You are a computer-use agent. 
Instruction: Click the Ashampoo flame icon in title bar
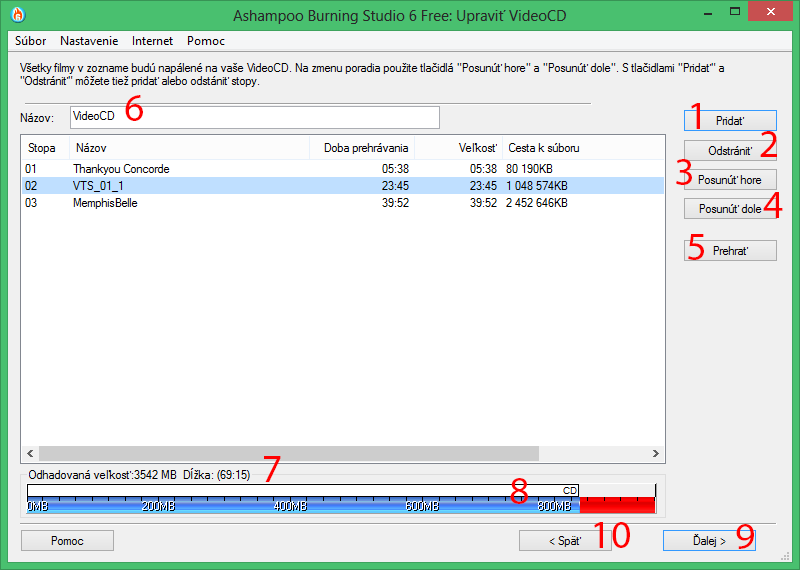point(18,15)
